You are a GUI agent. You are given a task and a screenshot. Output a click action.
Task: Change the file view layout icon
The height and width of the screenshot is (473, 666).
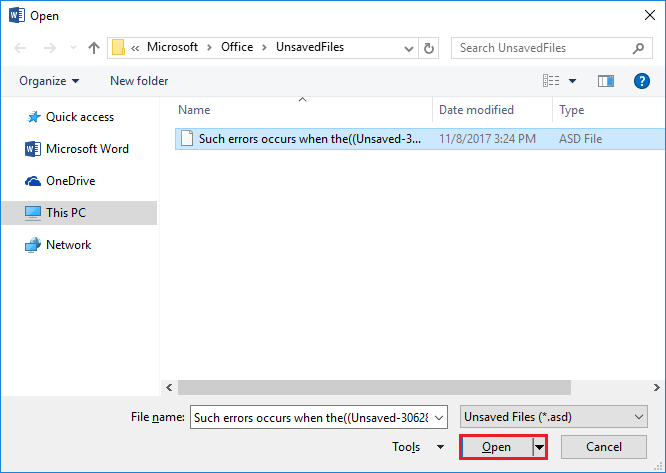tap(551, 80)
